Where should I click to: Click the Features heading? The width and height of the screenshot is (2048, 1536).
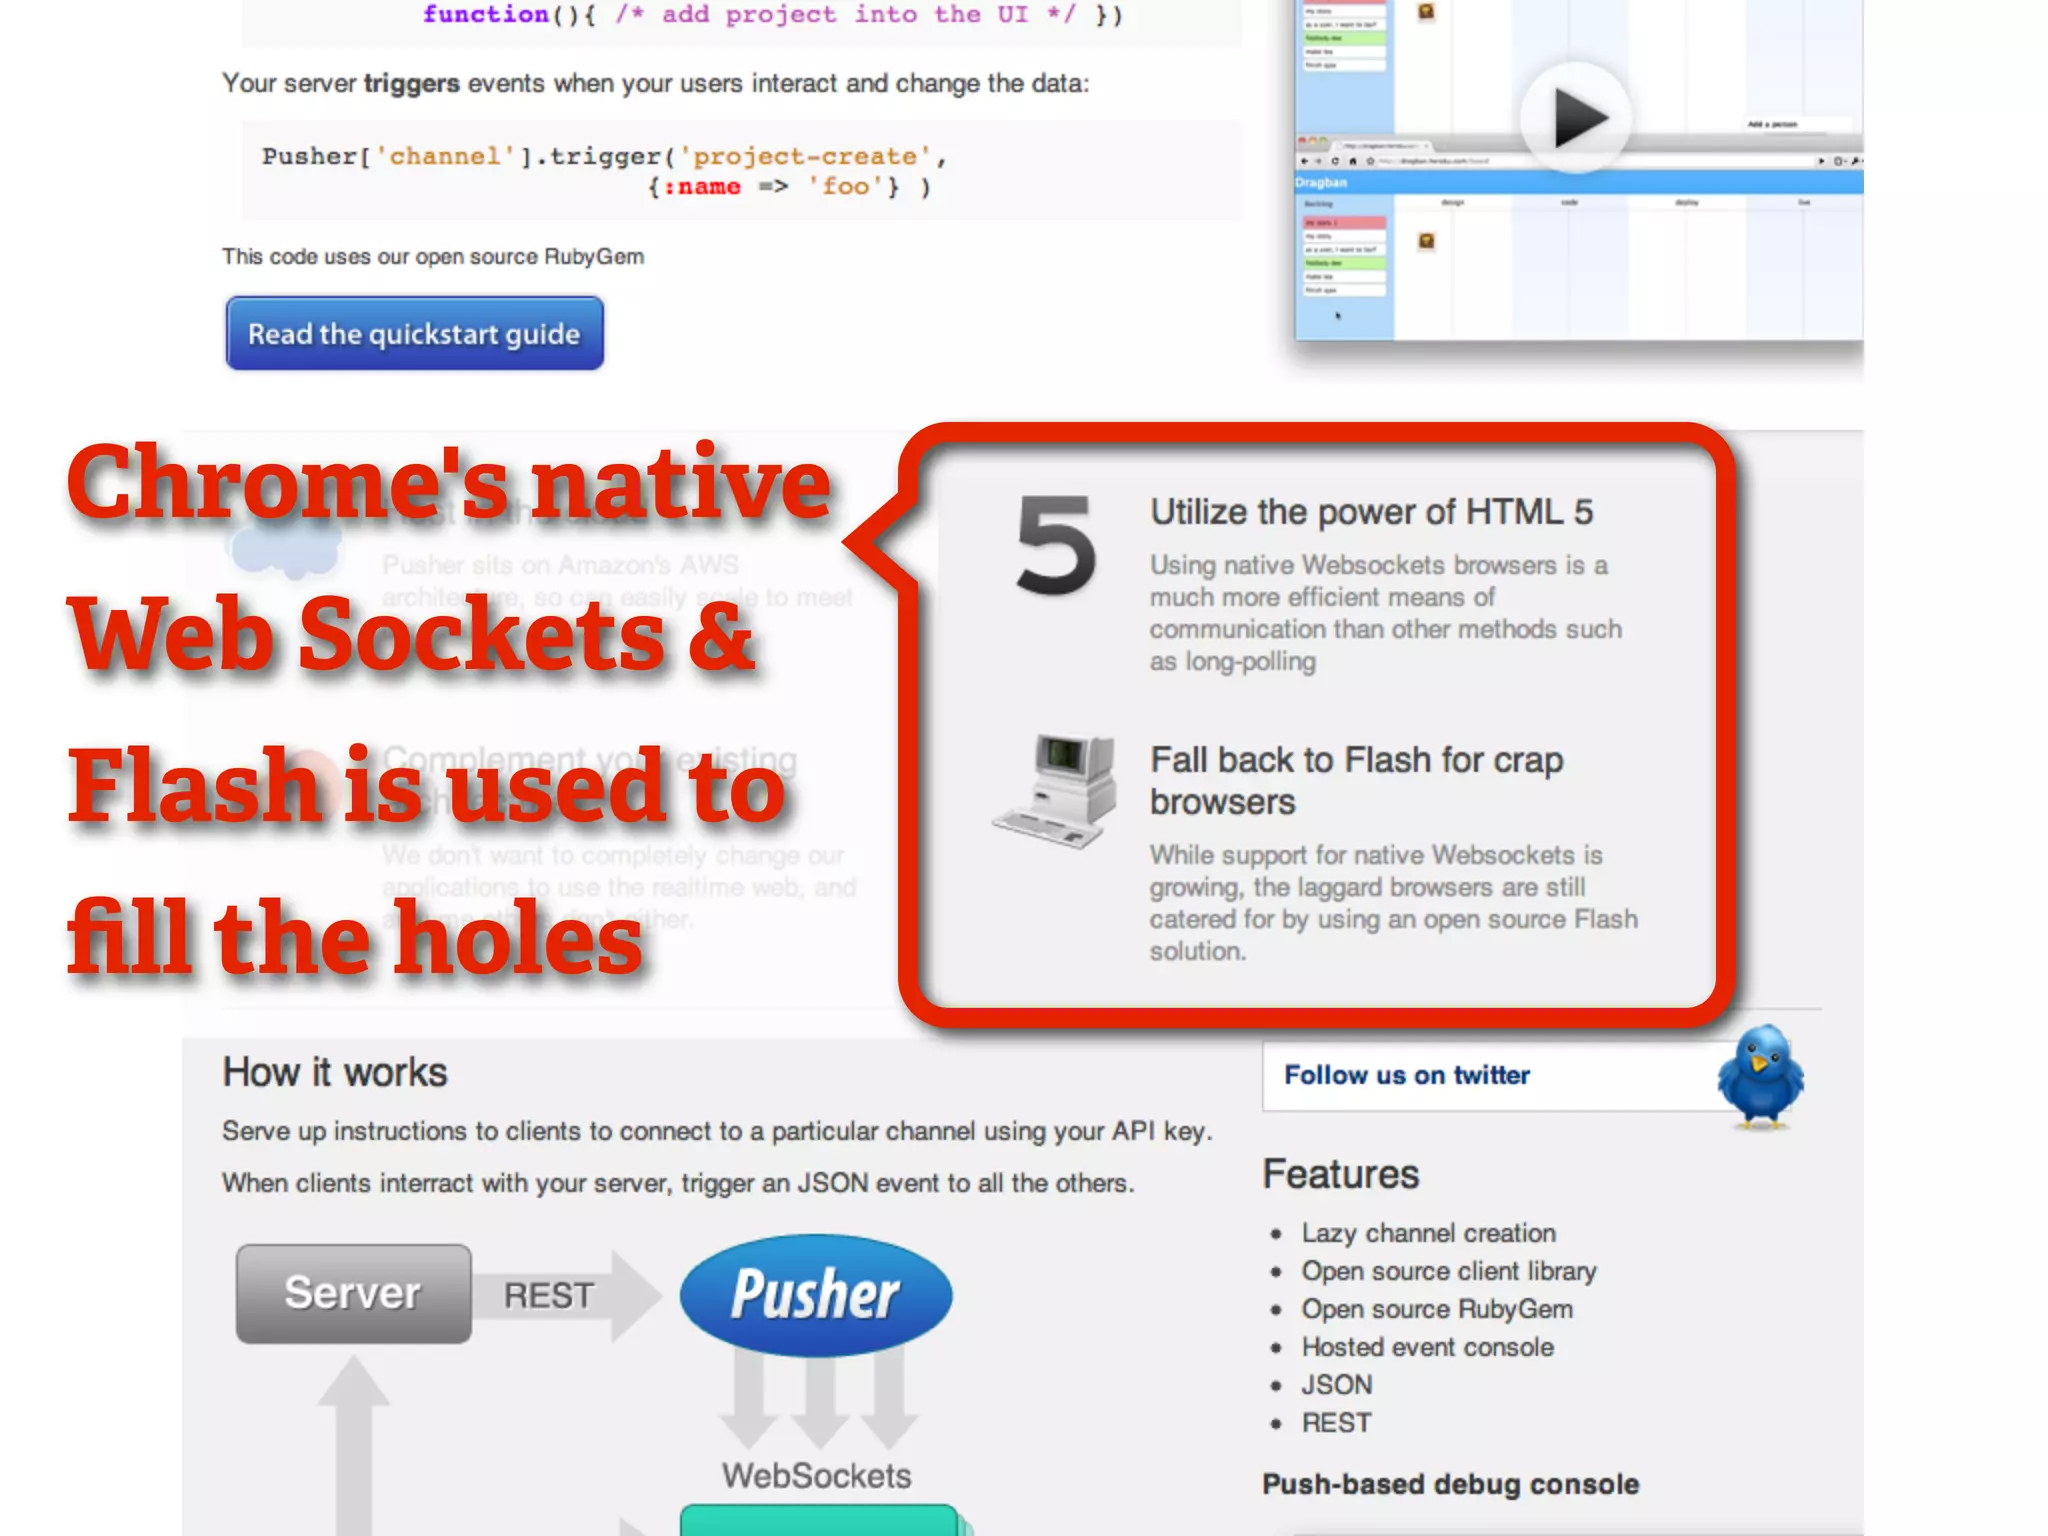1340,1174
